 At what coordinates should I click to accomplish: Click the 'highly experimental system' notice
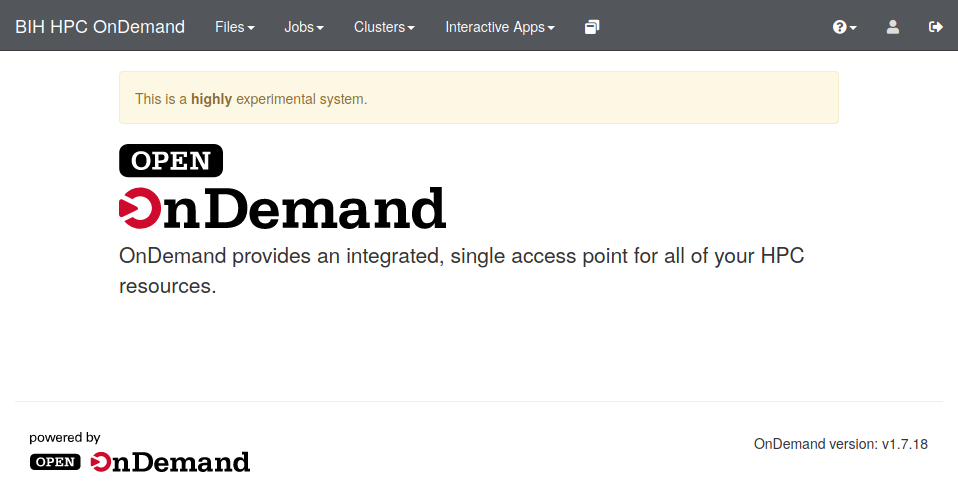479,98
